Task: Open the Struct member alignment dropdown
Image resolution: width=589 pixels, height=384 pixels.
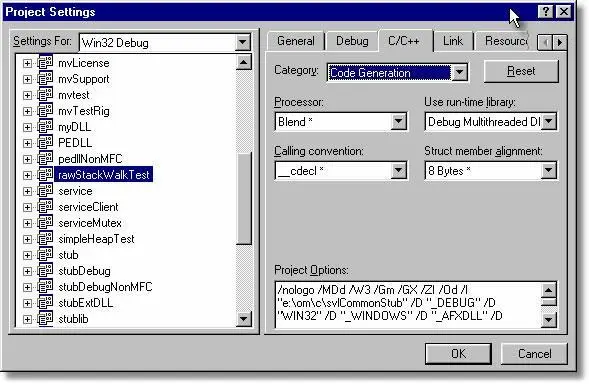Action: [548, 171]
